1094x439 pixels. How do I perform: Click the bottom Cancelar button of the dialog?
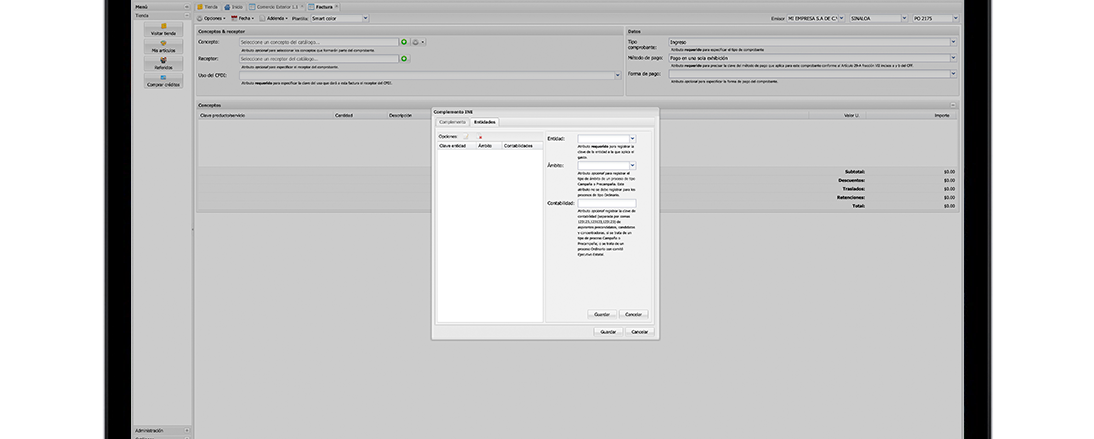[x=640, y=331]
